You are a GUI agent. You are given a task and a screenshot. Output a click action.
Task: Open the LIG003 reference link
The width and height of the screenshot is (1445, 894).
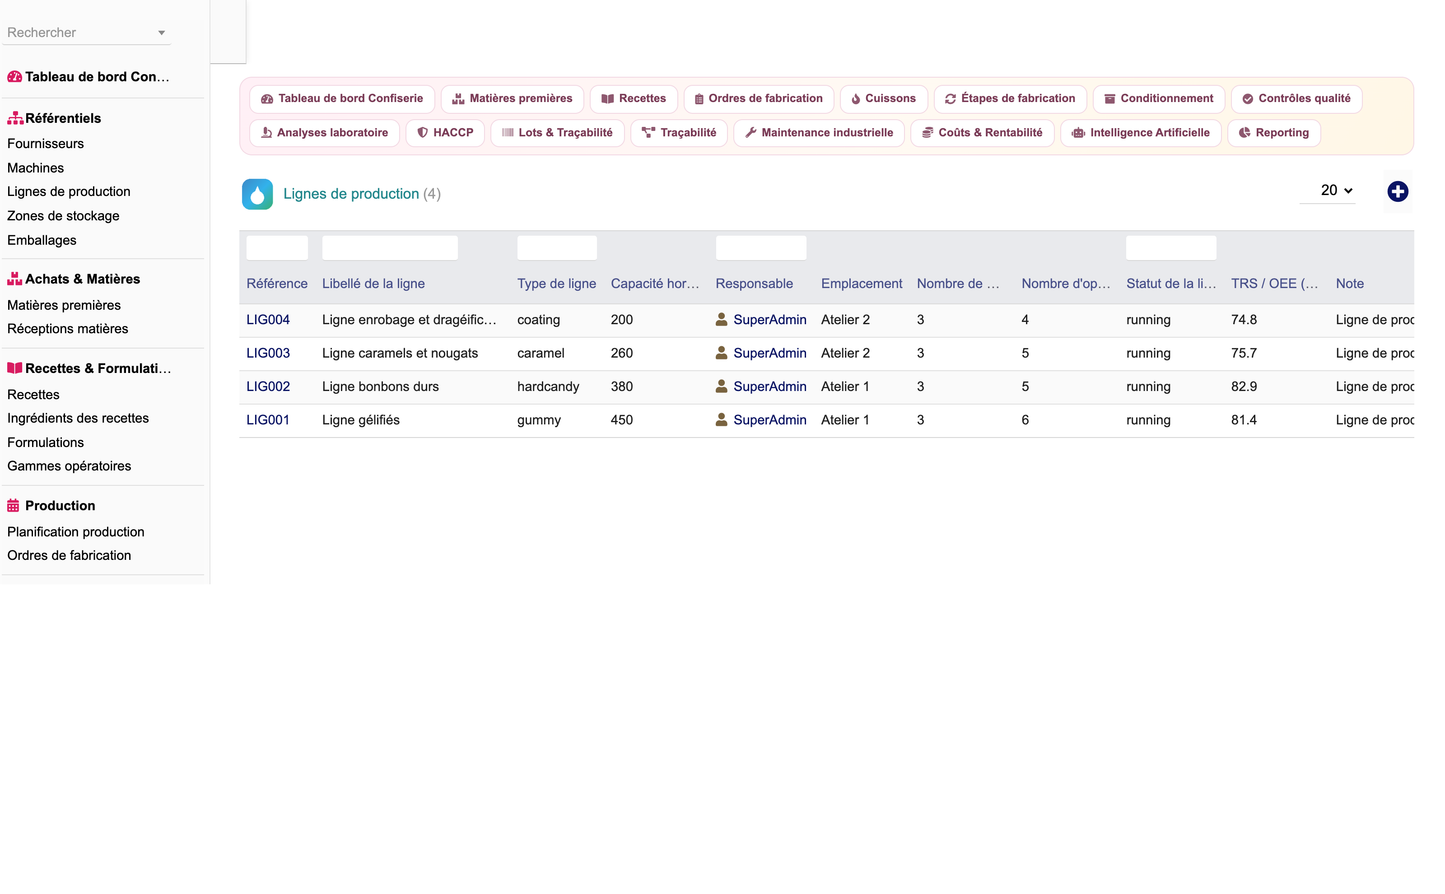coord(268,353)
